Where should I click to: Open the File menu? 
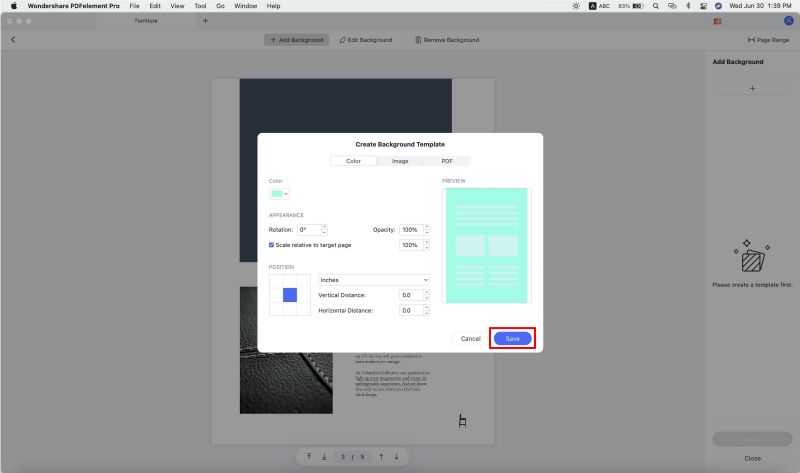click(134, 6)
